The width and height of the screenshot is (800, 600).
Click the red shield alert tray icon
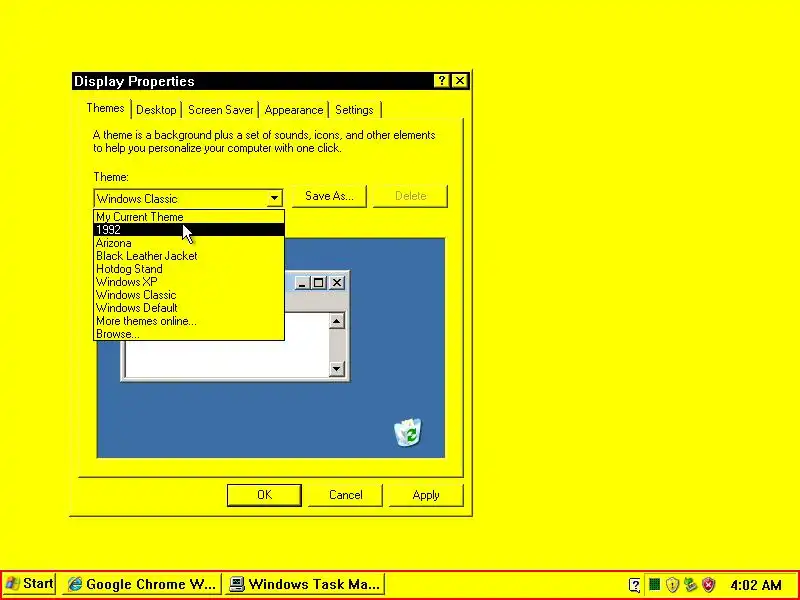click(709, 584)
